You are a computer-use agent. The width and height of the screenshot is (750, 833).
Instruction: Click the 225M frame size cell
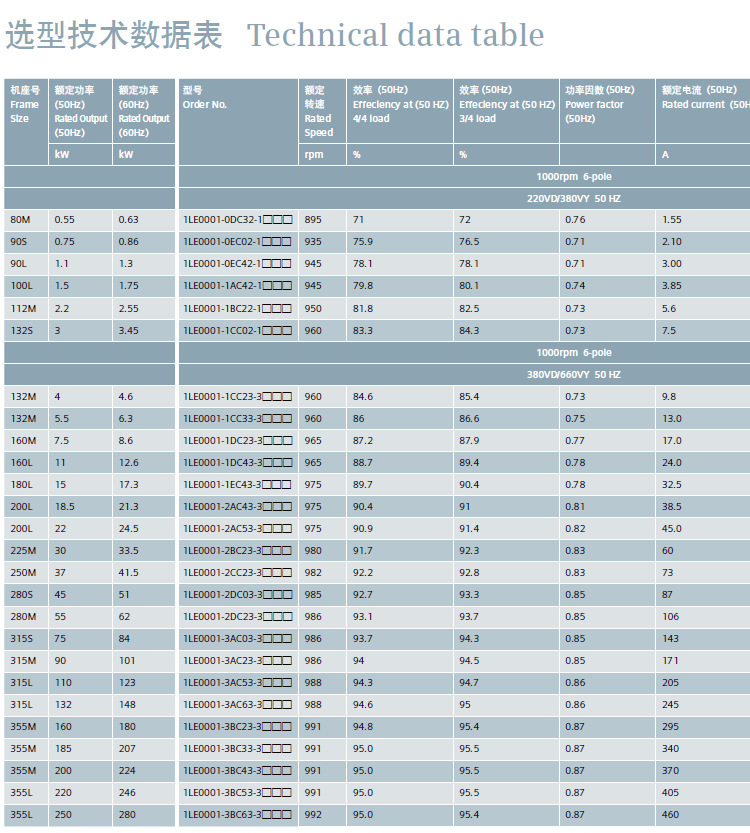(26, 550)
